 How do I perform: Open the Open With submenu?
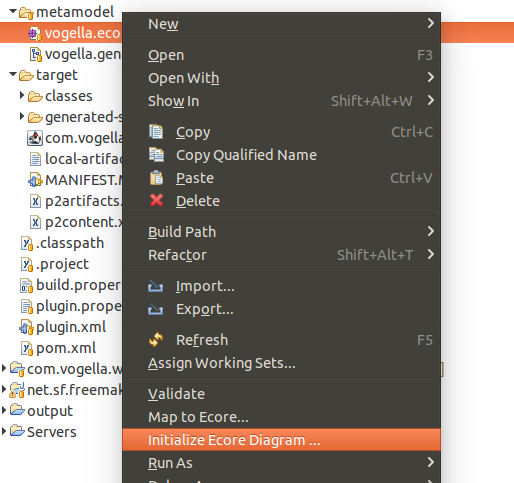click(281, 78)
